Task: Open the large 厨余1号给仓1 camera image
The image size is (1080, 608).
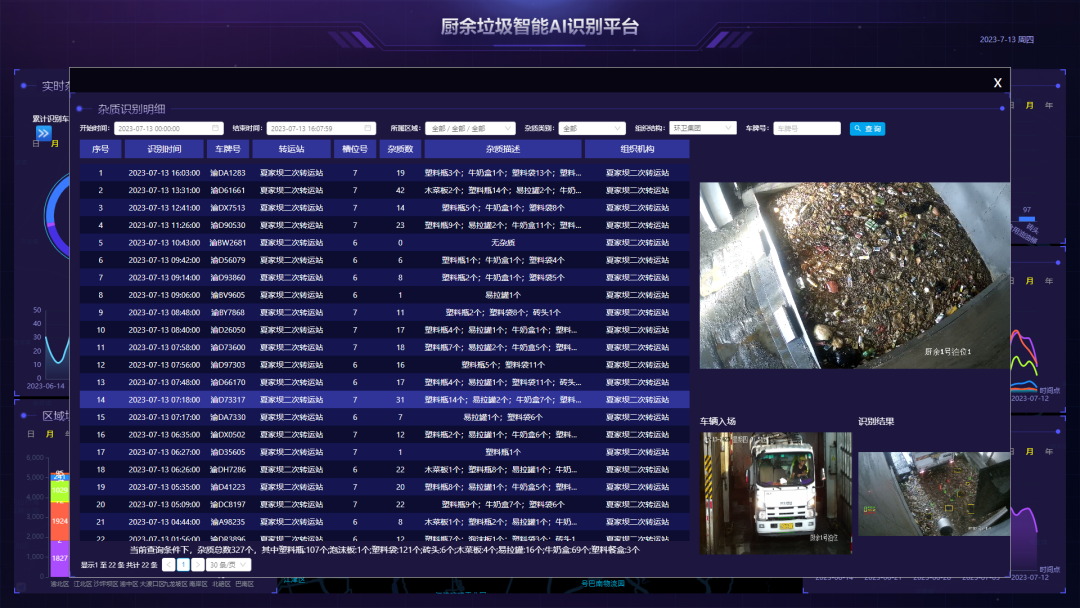Action: click(x=855, y=275)
